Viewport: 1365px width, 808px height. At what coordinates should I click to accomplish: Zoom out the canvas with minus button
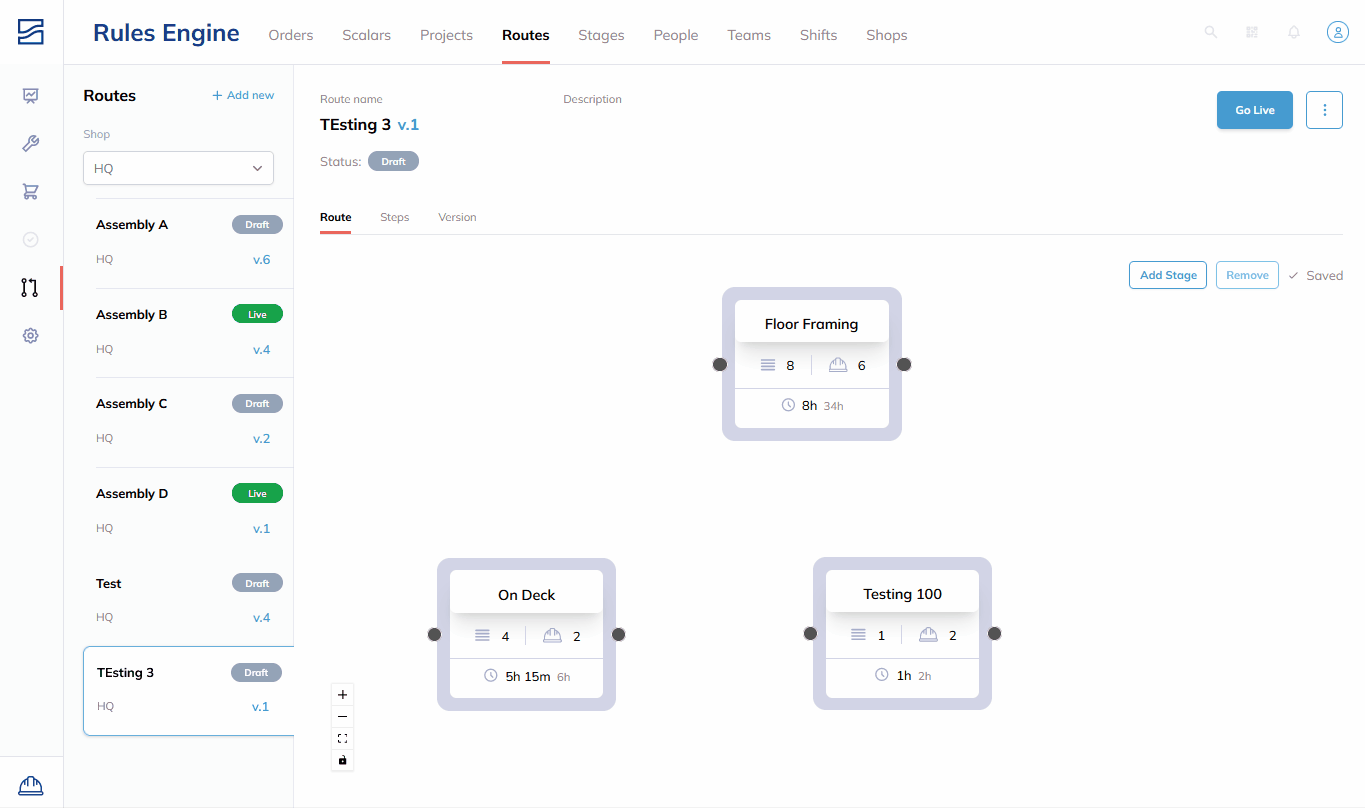coord(343,716)
